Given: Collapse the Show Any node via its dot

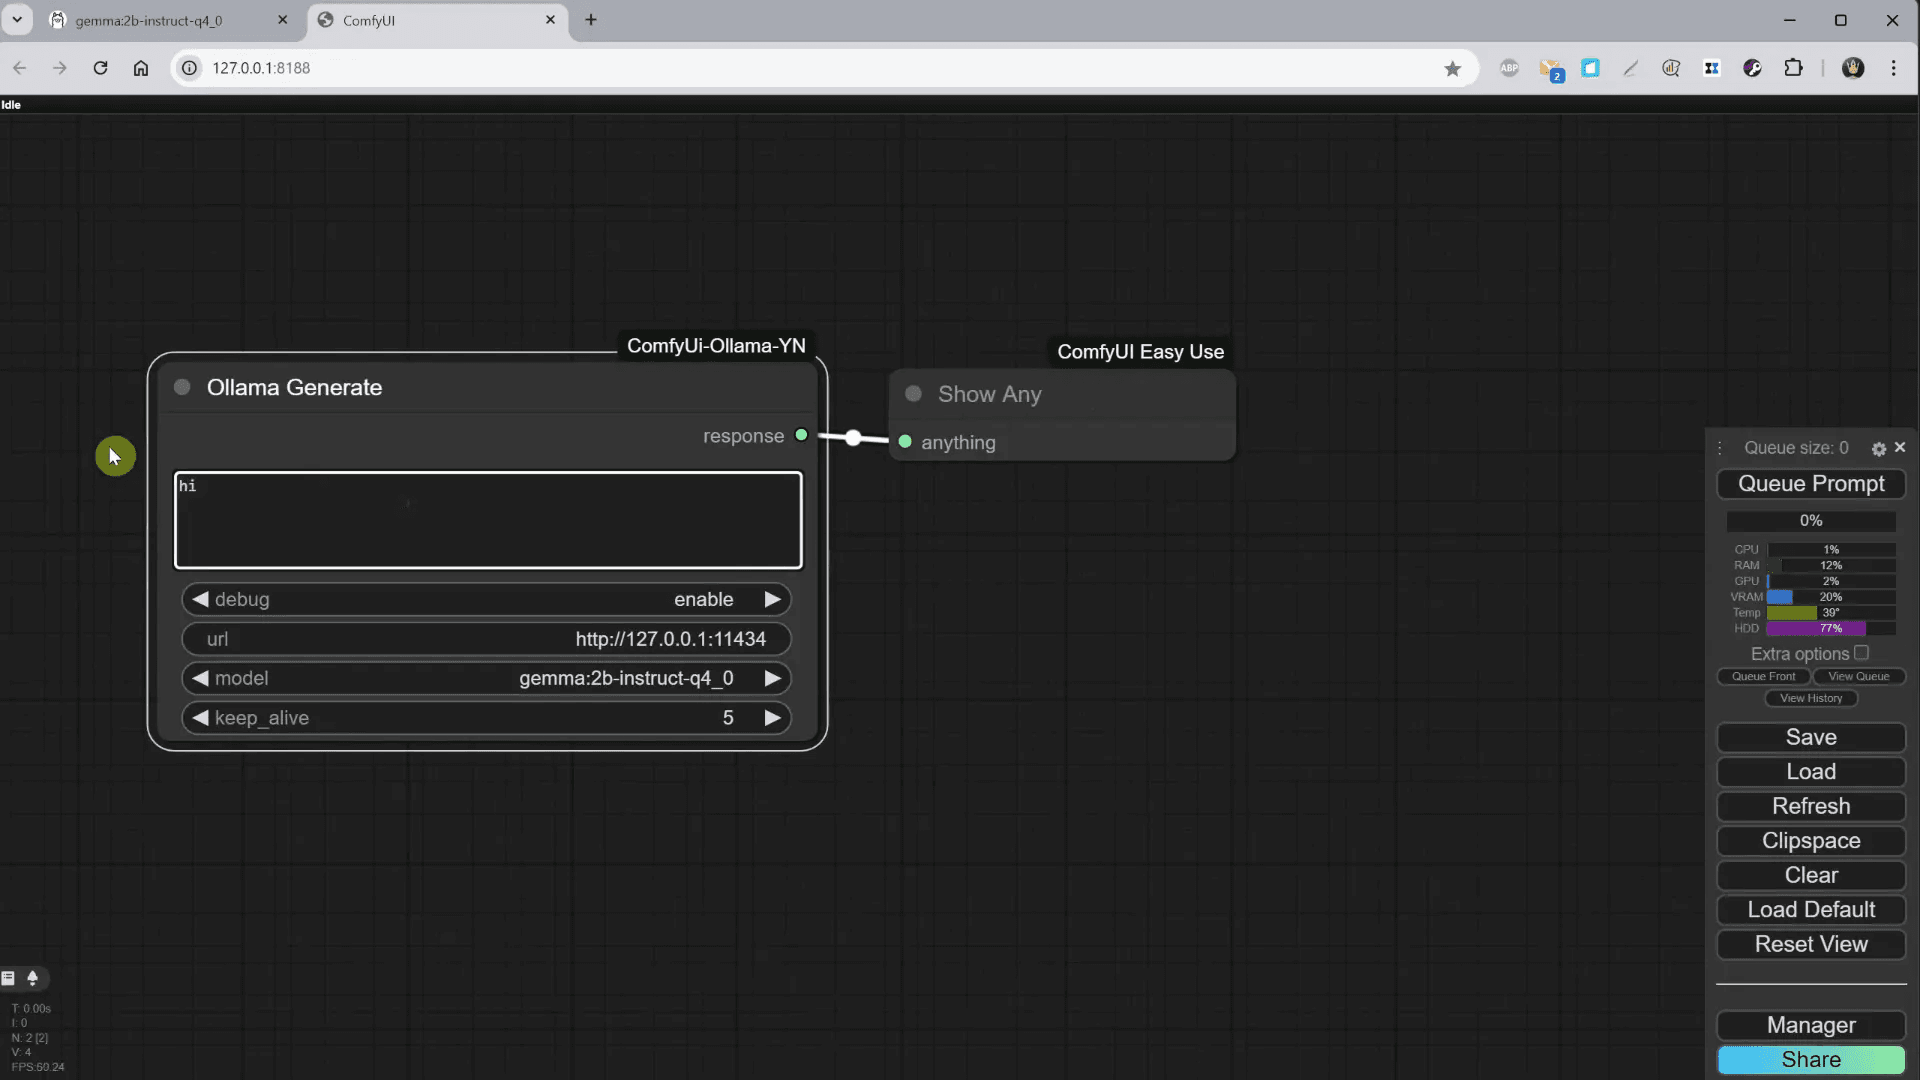Looking at the screenshot, I should pos(913,394).
